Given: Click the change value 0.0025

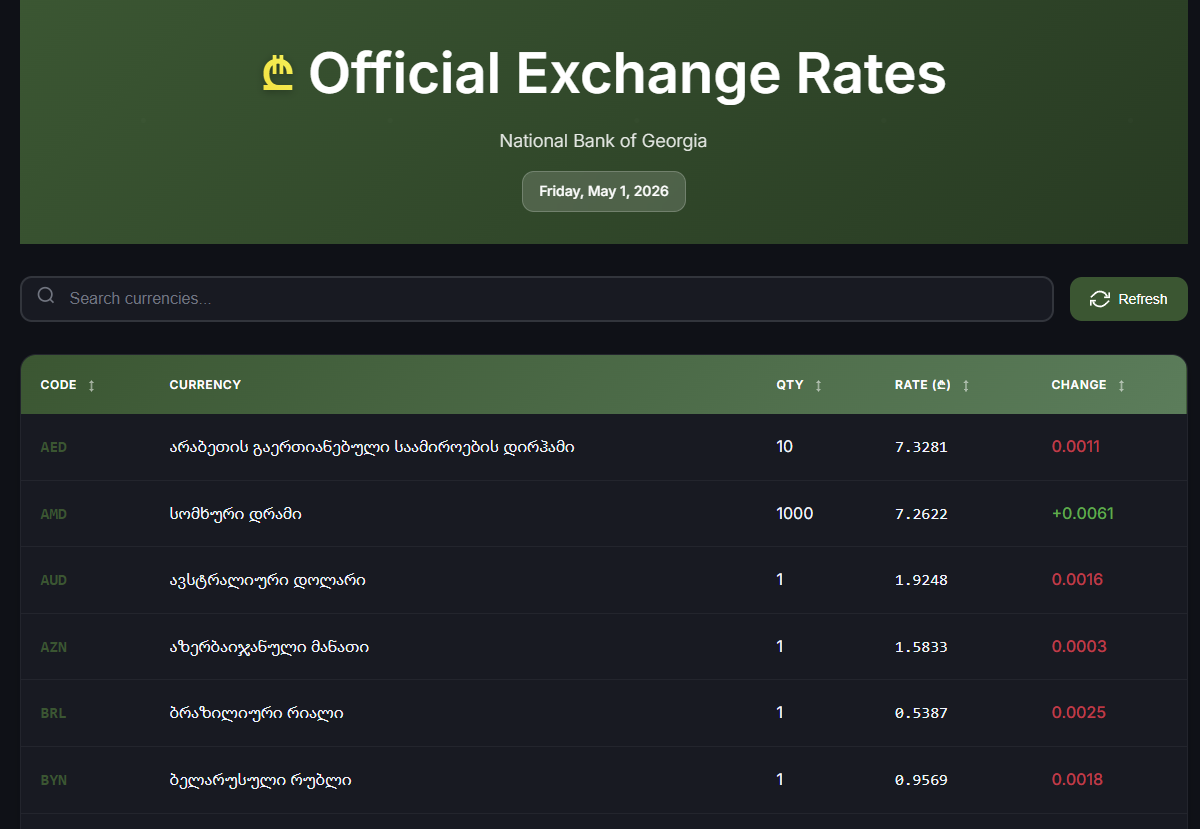Looking at the screenshot, I should 1078,713.
